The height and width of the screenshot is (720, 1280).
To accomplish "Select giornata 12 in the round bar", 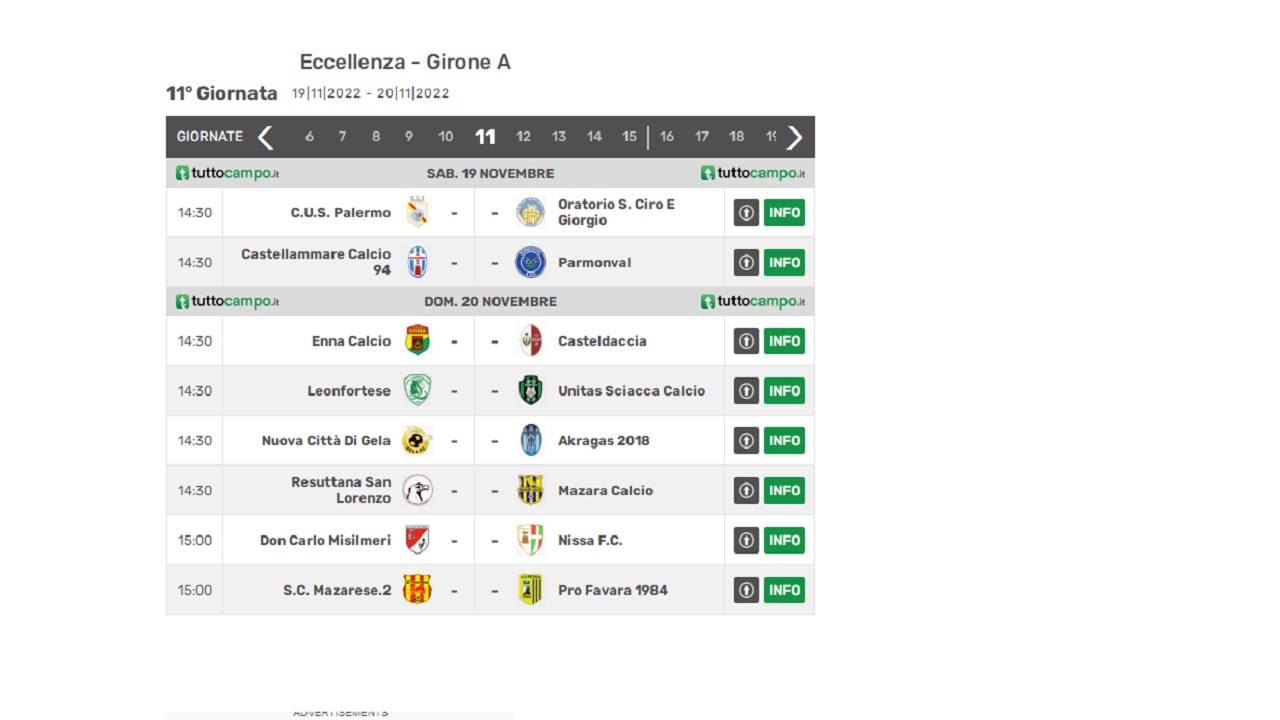I will (x=523, y=137).
